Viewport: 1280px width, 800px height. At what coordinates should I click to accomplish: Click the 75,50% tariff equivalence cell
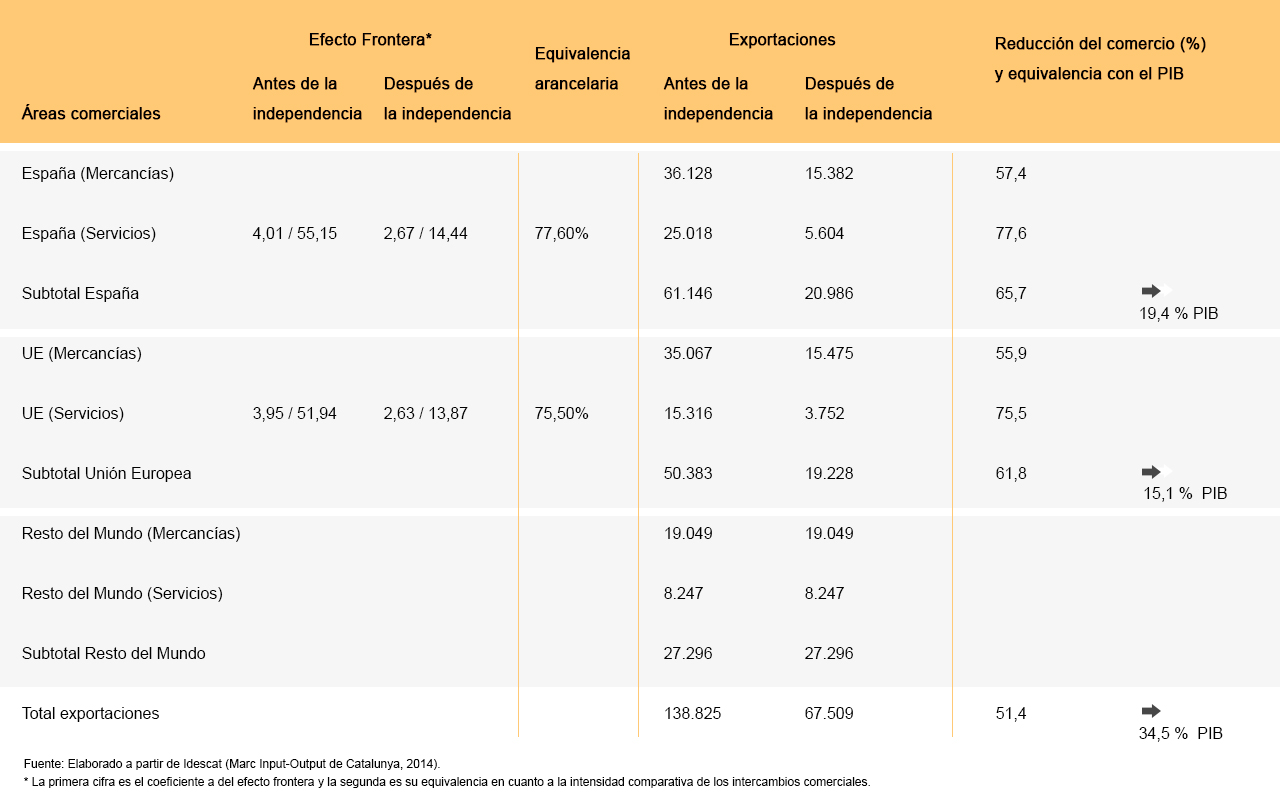[x=562, y=413]
